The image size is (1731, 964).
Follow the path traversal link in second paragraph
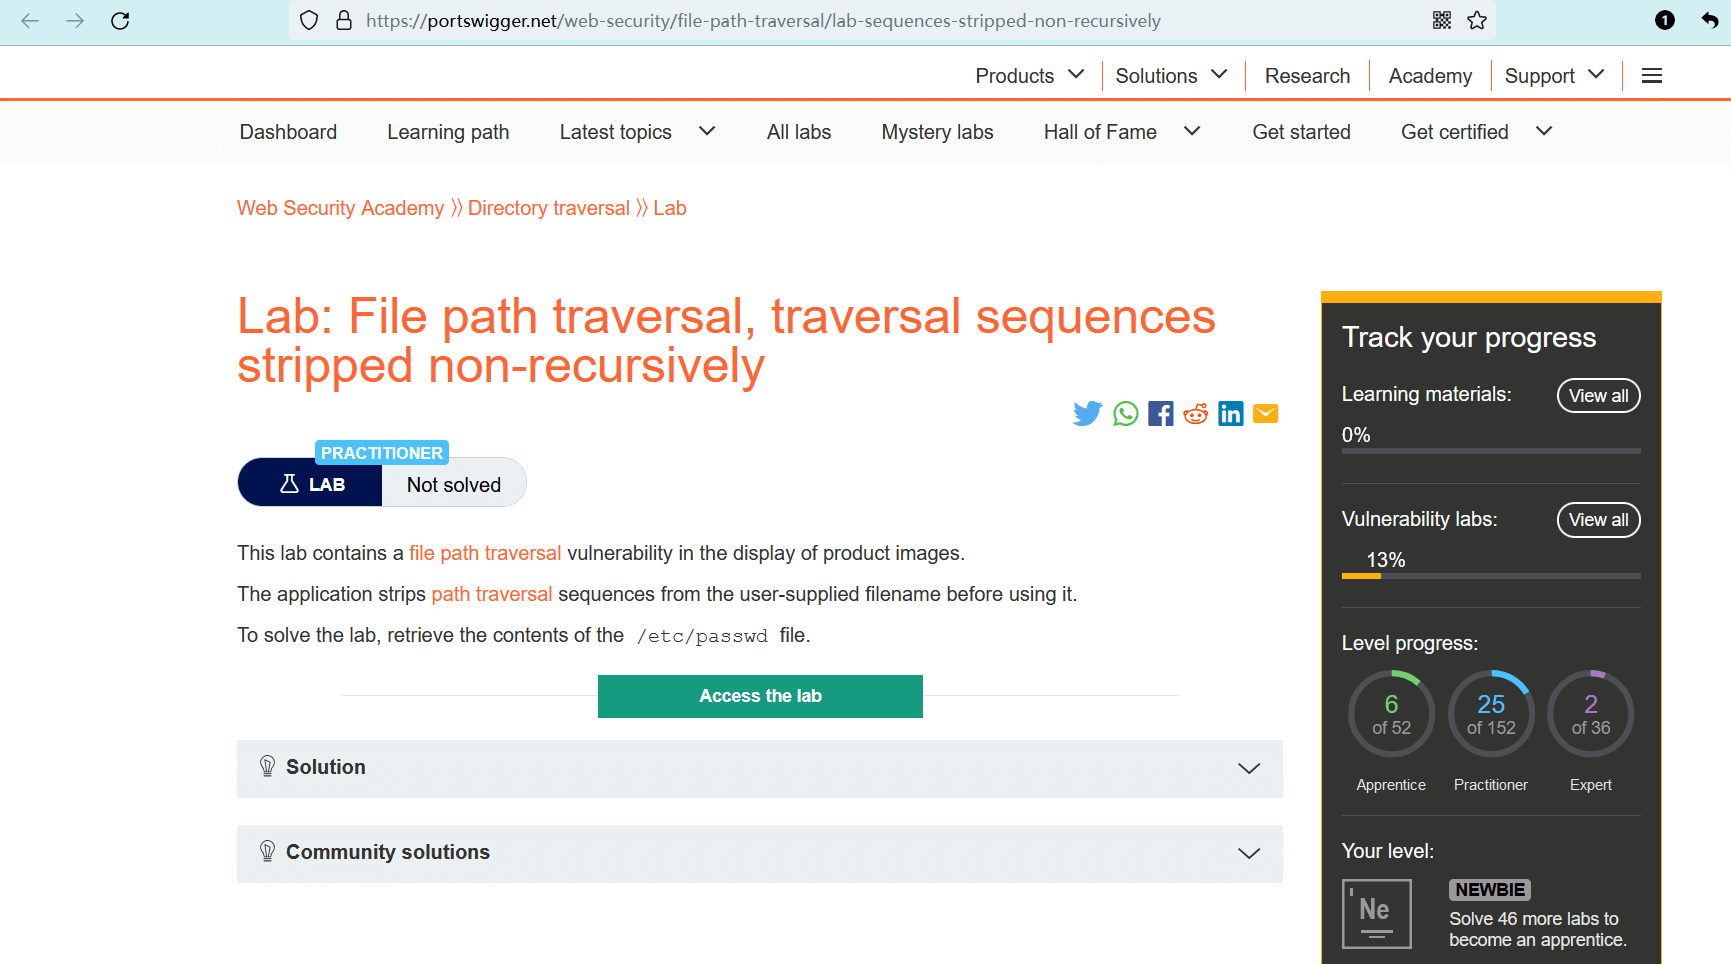coord(491,594)
